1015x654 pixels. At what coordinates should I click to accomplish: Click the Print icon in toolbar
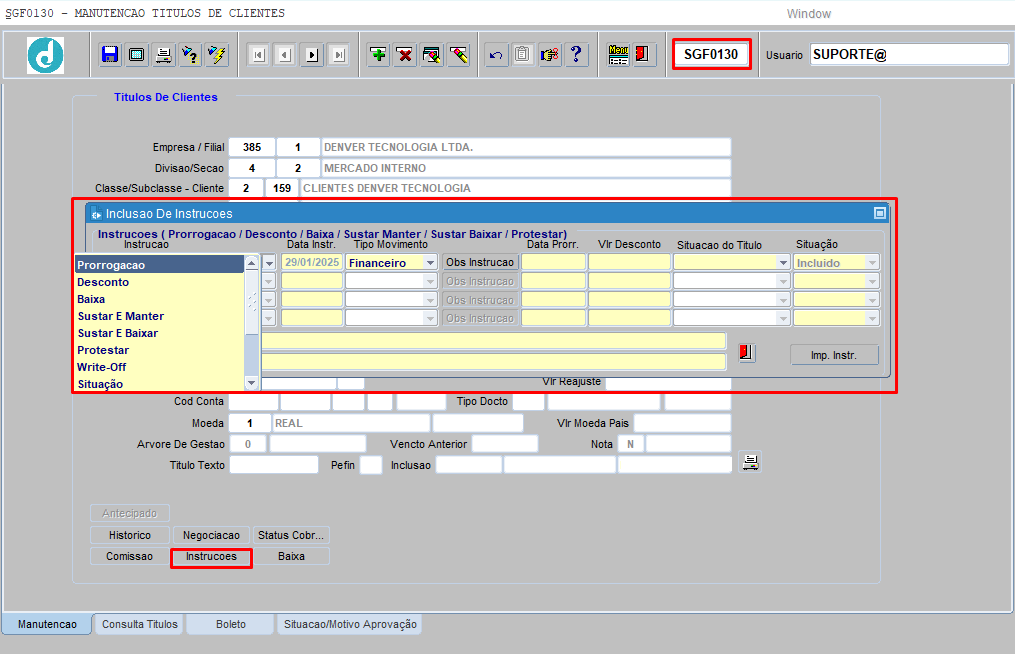click(x=164, y=54)
